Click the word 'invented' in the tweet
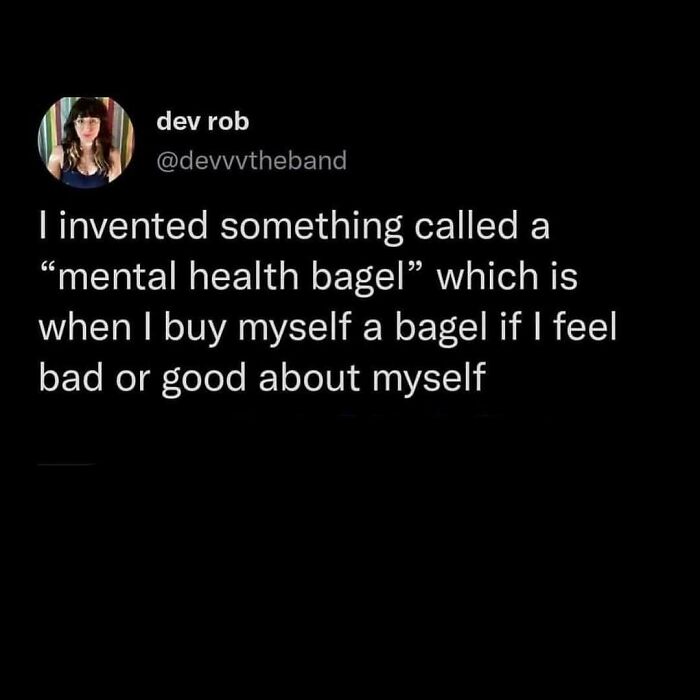The width and height of the screenshot is (700, 700). (x=133, y=225)
